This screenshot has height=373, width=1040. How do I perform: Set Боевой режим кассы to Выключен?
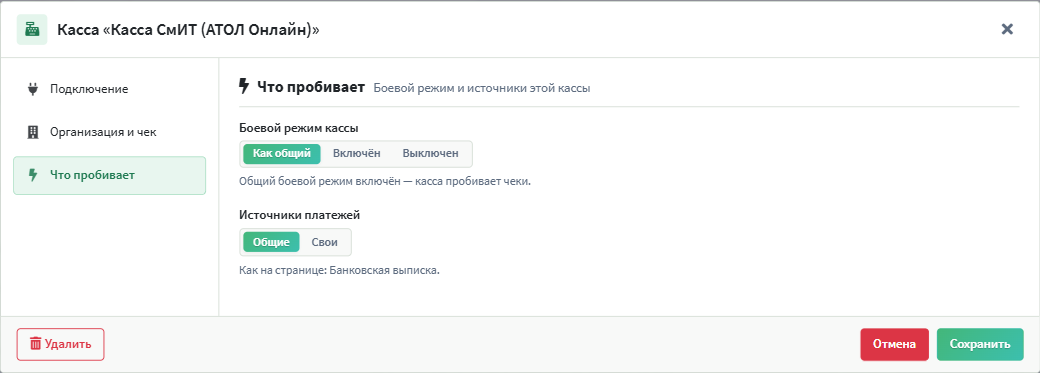tap(430, 154)
